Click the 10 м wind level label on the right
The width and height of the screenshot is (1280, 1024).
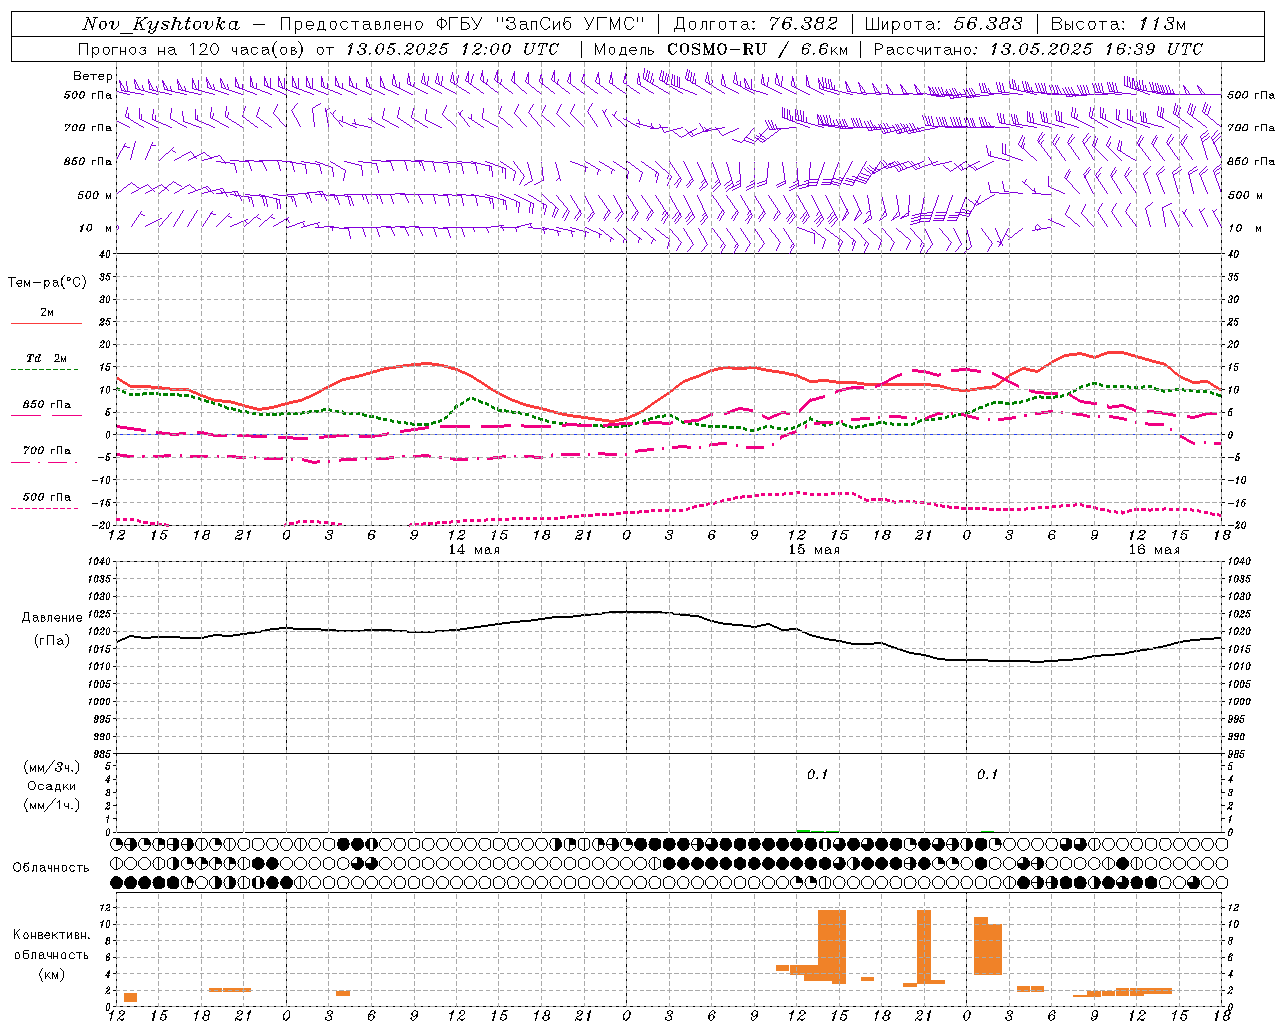tap(1244, 228)
